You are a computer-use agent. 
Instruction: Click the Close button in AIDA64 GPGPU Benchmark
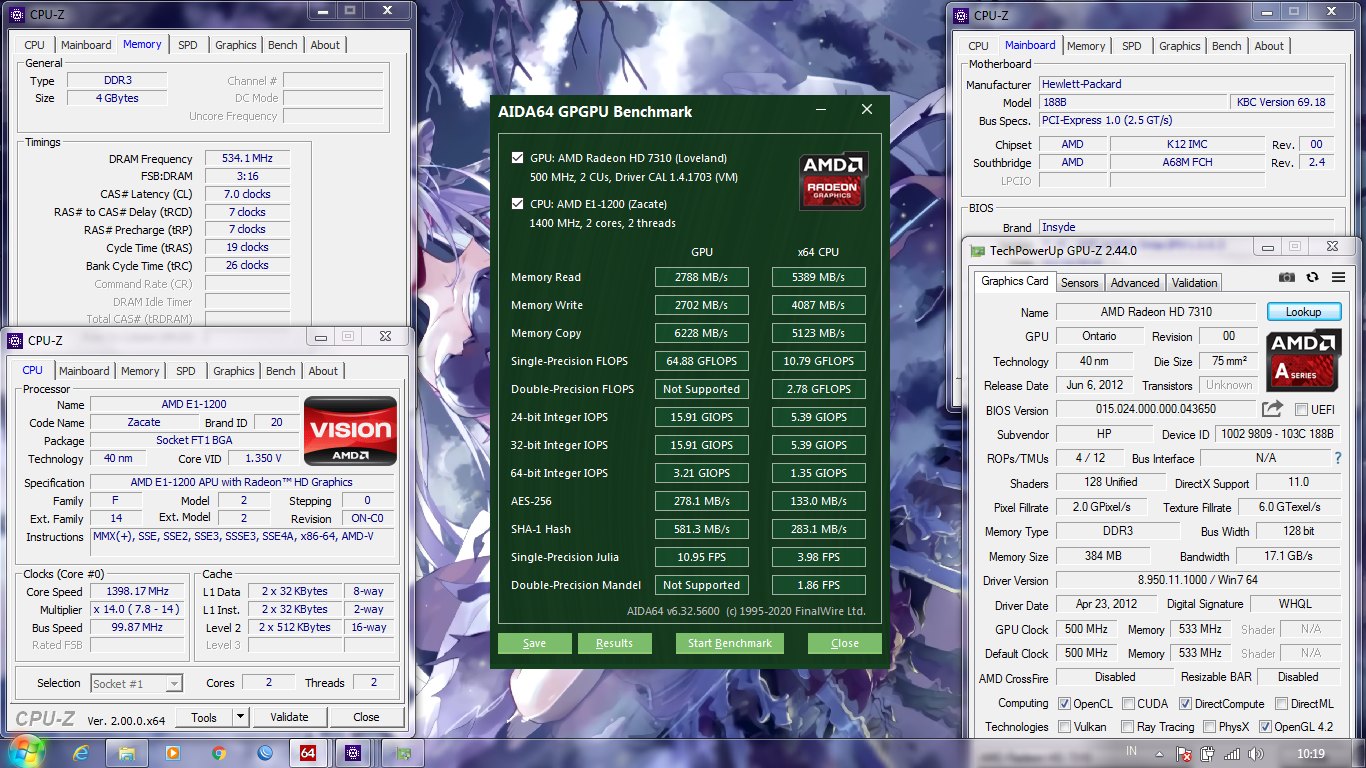tap(845, 643)
